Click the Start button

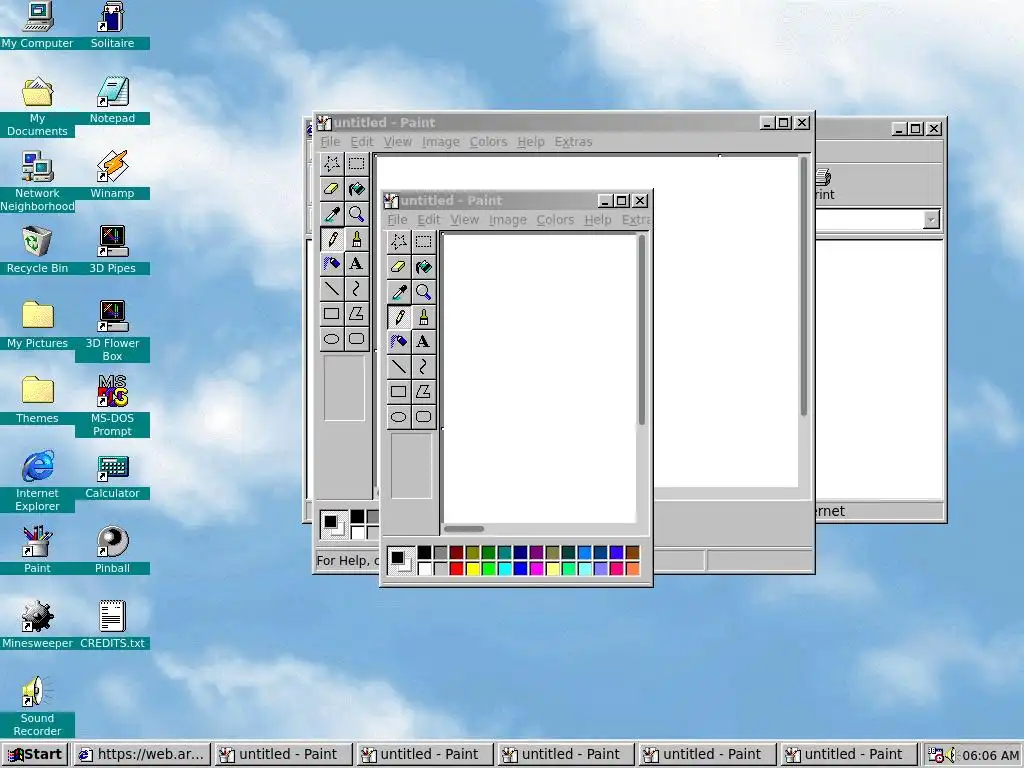coord(35,754)
